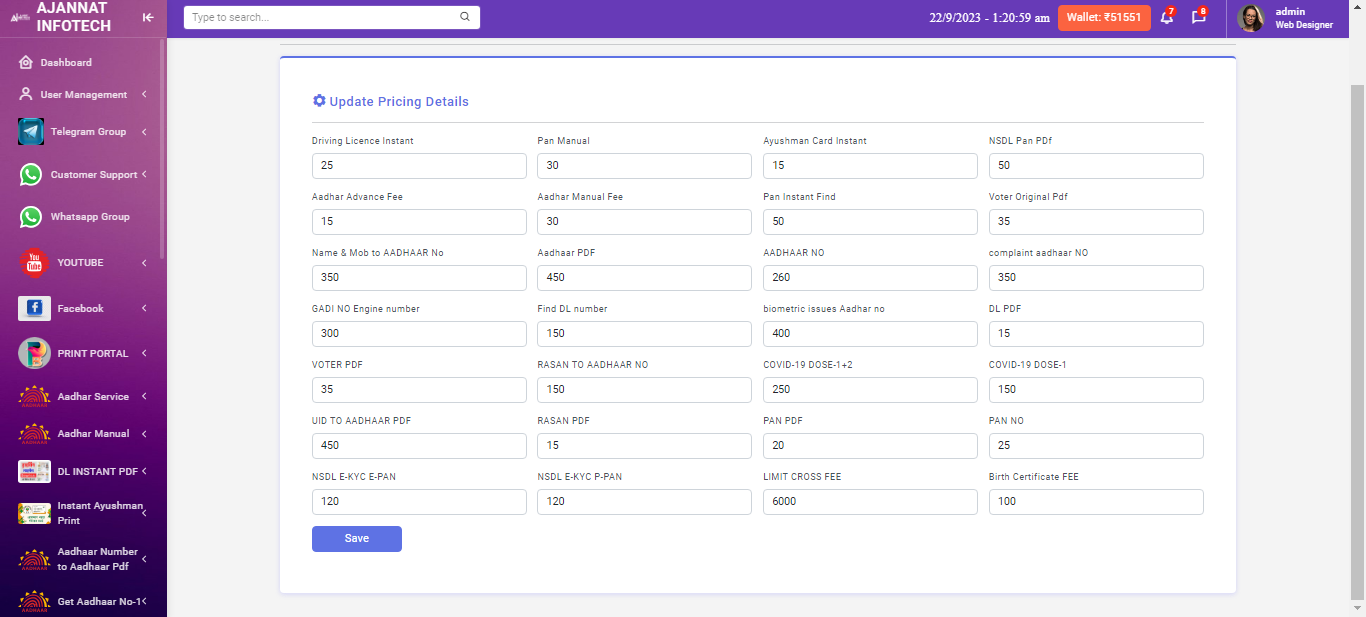The image size is (1366, 617).
Task: Click the Facebook logo icon
Action: point(34,308)
